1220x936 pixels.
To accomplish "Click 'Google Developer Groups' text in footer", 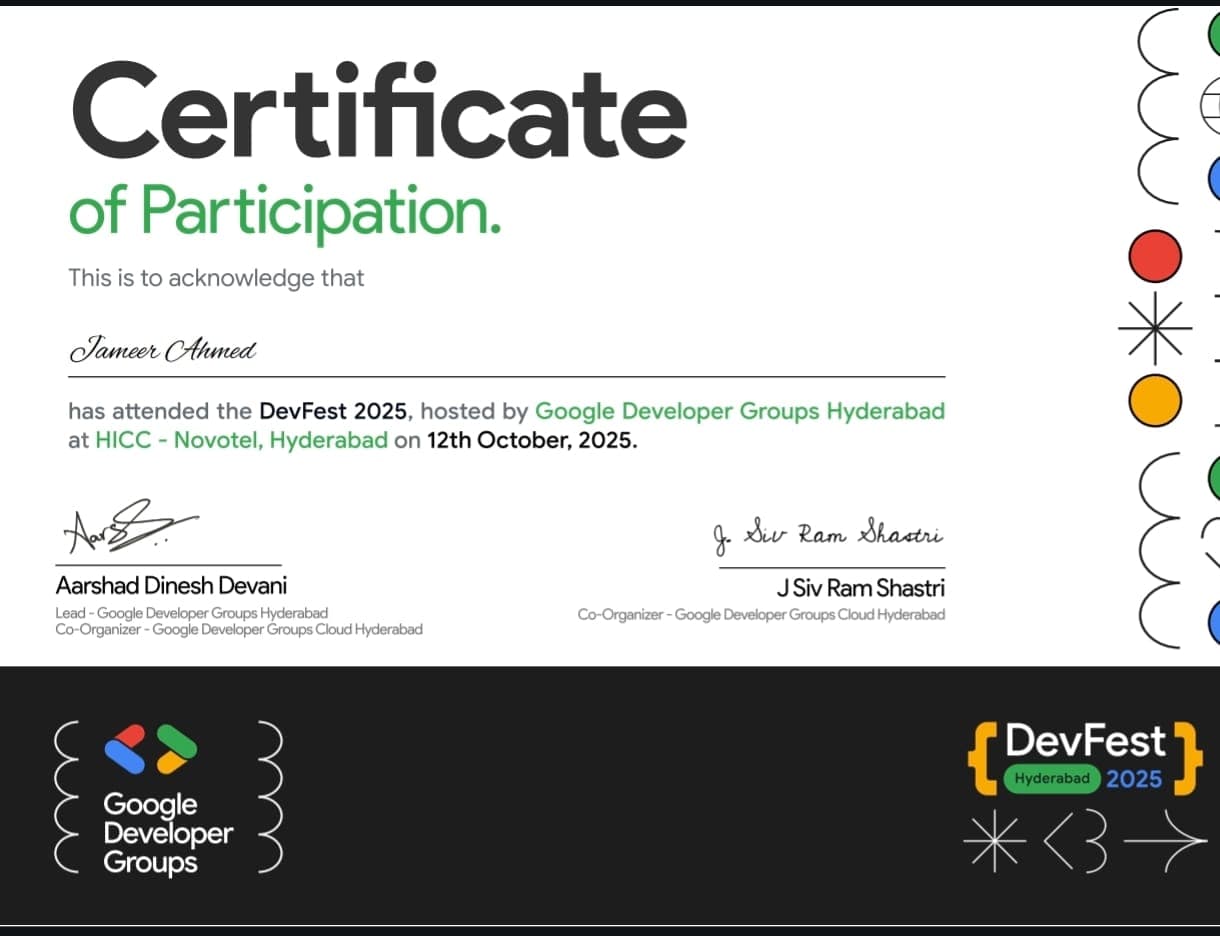I will (168, 833).
